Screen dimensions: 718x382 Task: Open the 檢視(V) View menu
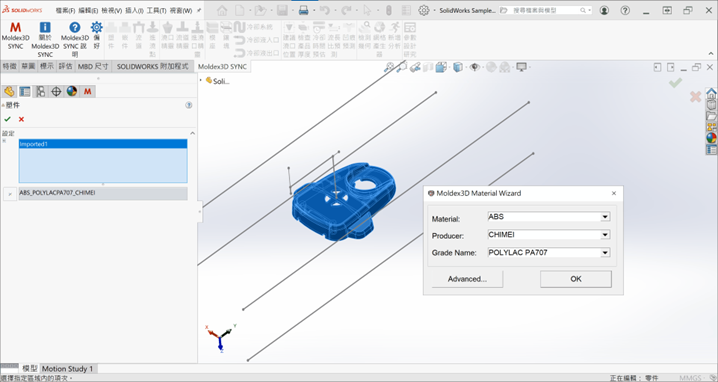tap(111, 10)
